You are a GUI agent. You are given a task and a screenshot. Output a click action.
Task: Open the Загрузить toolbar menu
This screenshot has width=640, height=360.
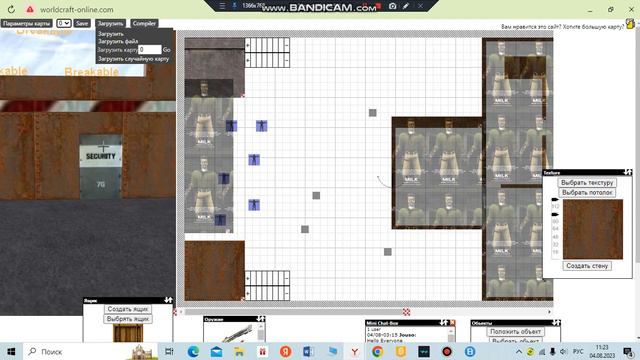point(110,23)
